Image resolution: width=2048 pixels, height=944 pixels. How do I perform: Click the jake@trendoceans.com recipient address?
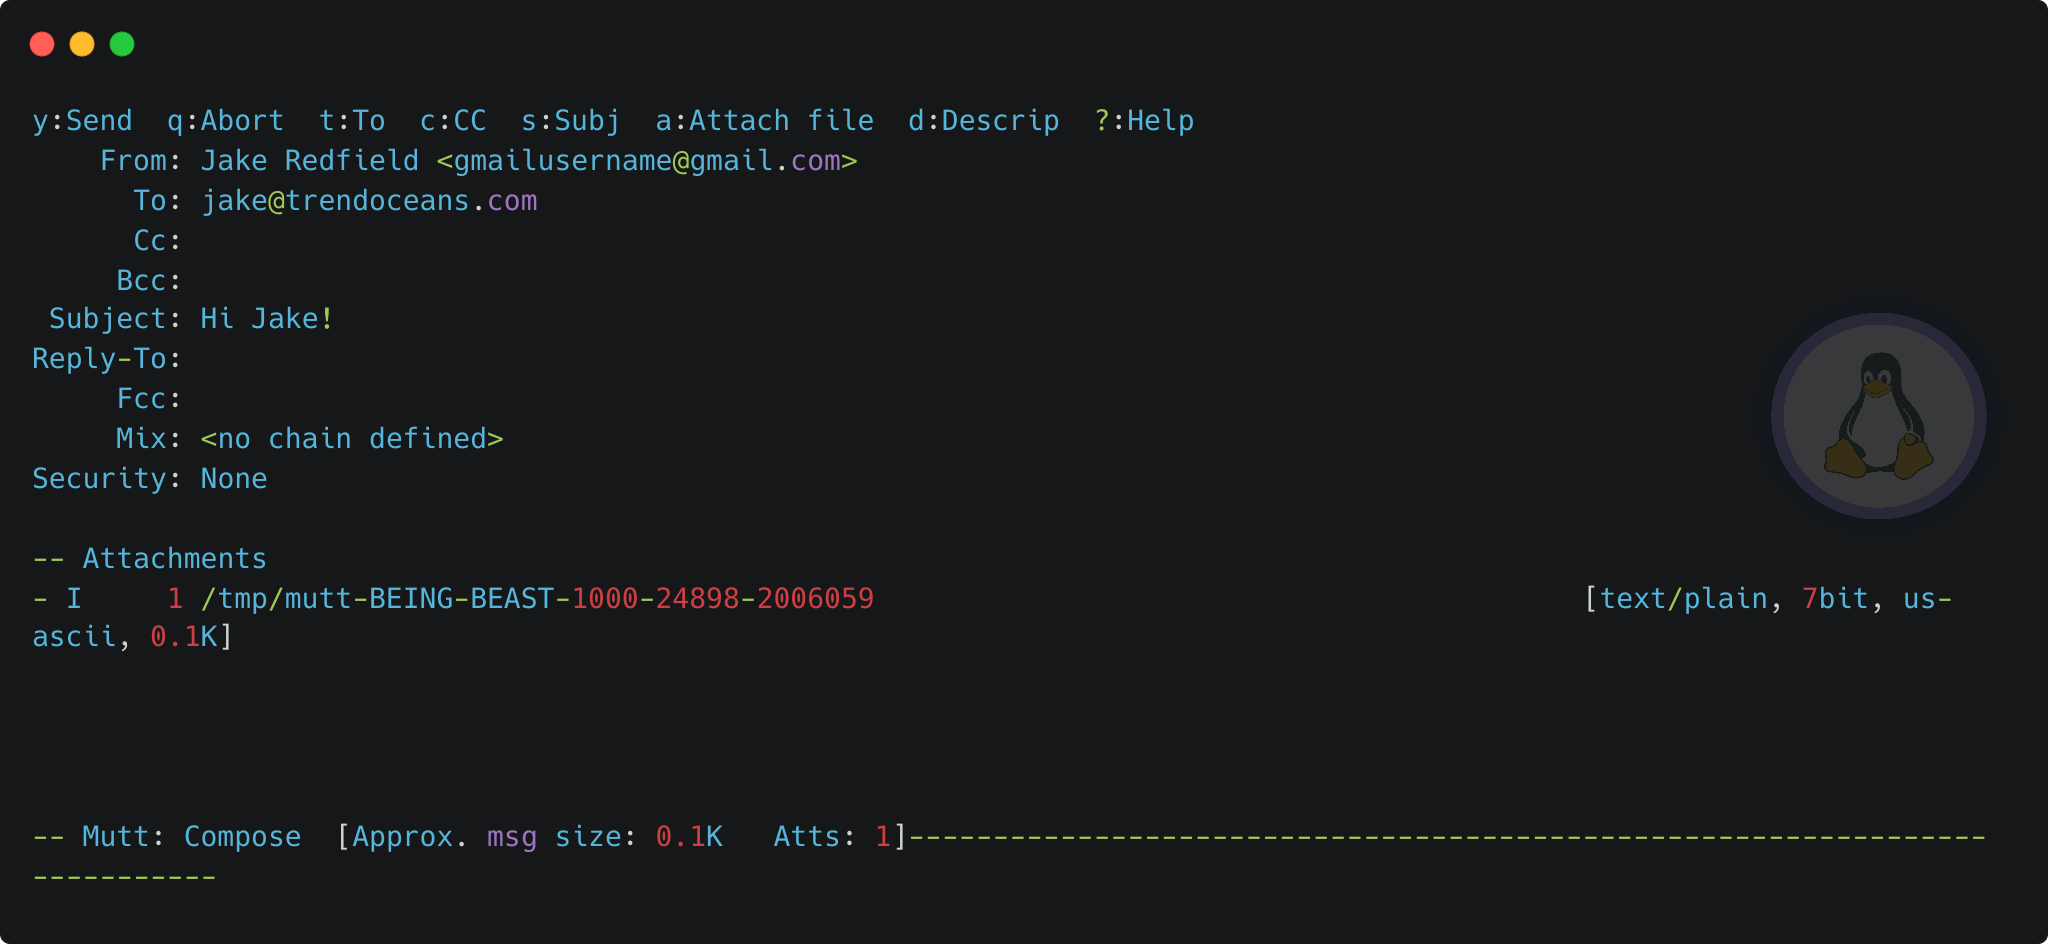click(x=369, y=201)
